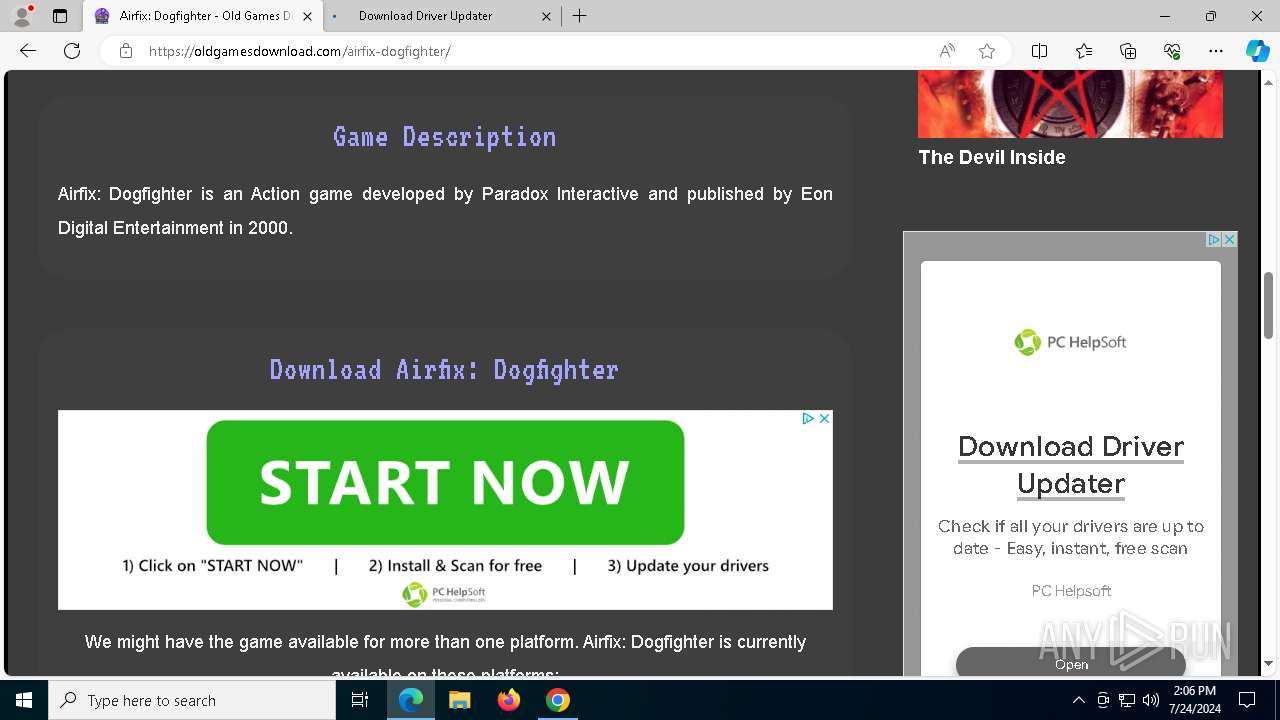
Task: Click the PC HelpSoft logo in sidebar ad
Action: (1071, 343)
